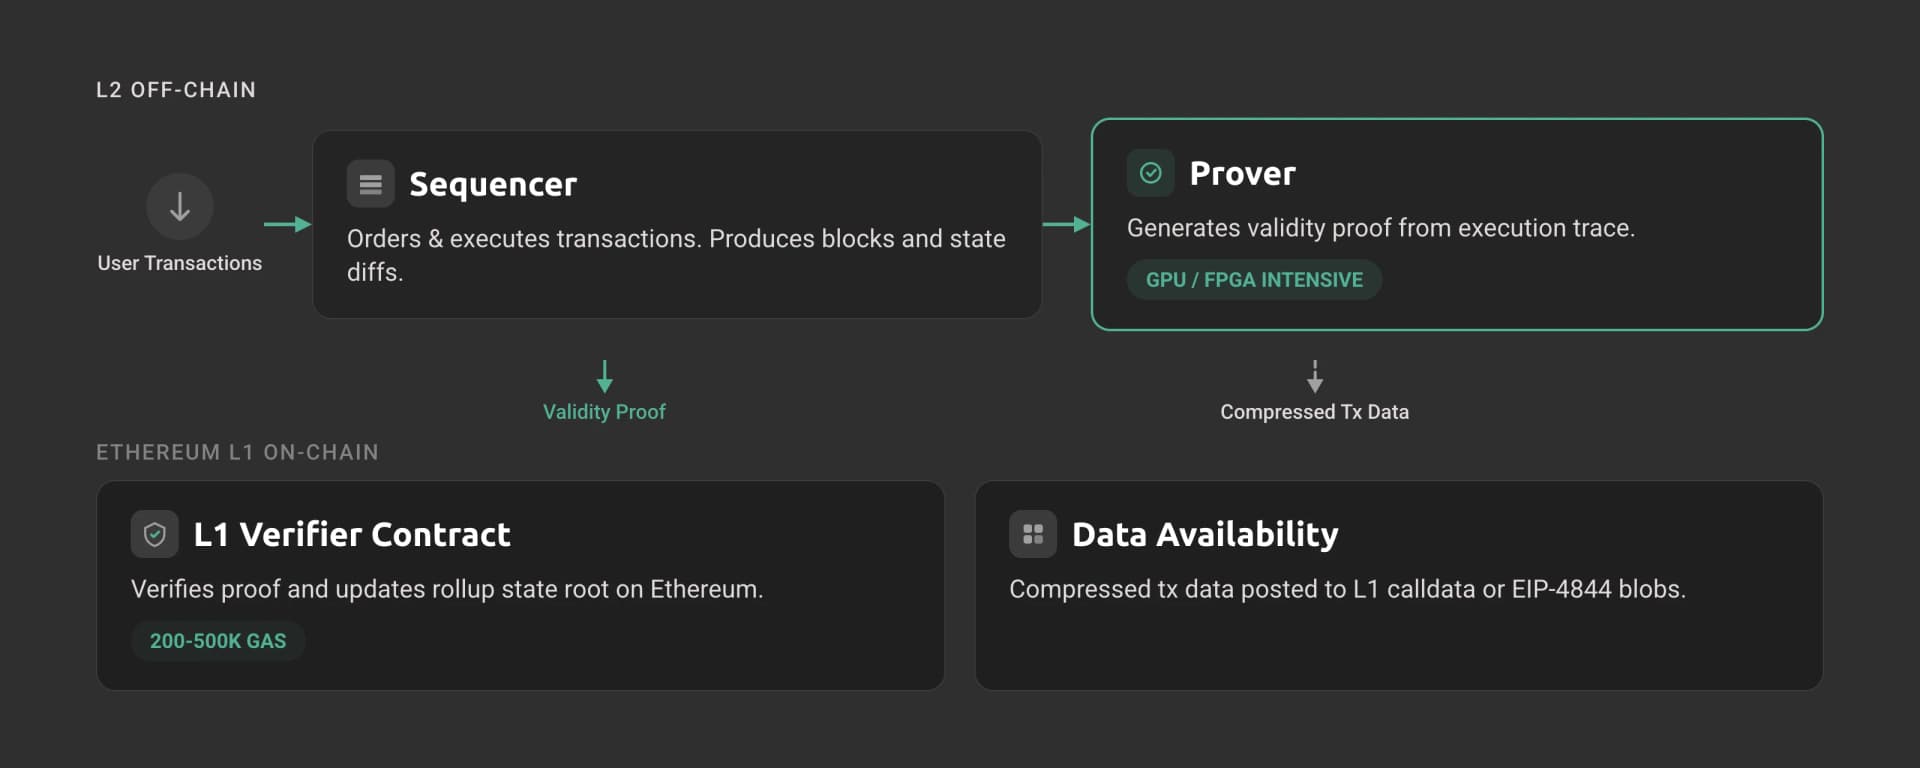Click arrow pointing from transactions to Sequencer
This screenshot has height=768, width=1920.
pos(287,224)
